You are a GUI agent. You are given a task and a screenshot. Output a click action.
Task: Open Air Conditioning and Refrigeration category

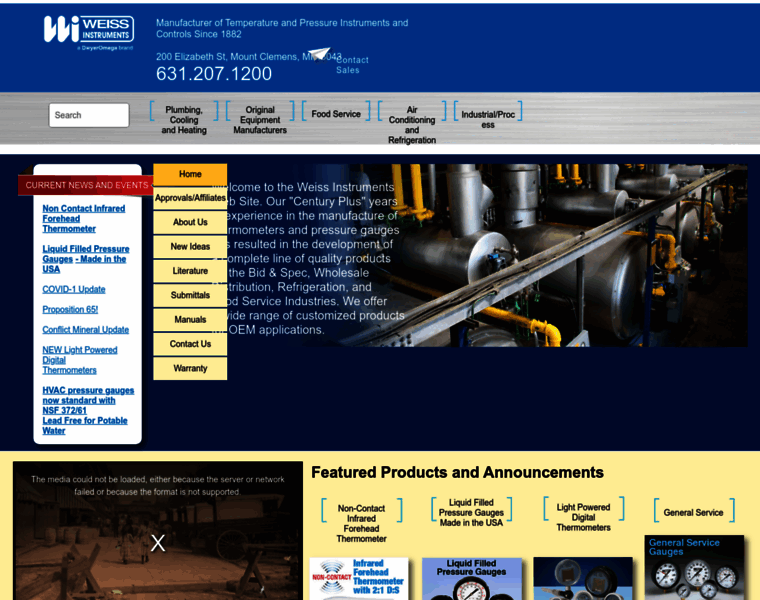[x=412, y=125]
